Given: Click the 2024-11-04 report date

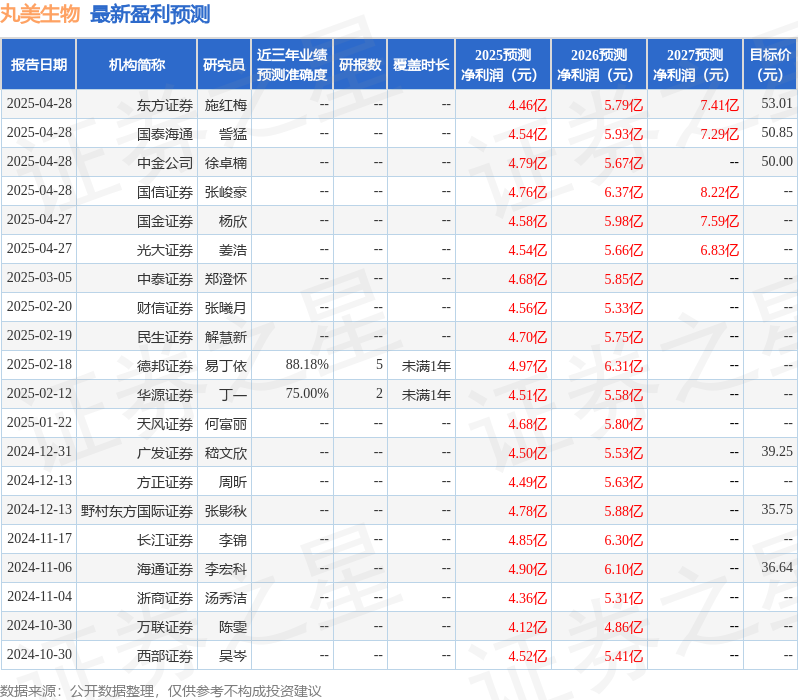Looking at the screenshot, I should 39,597.
